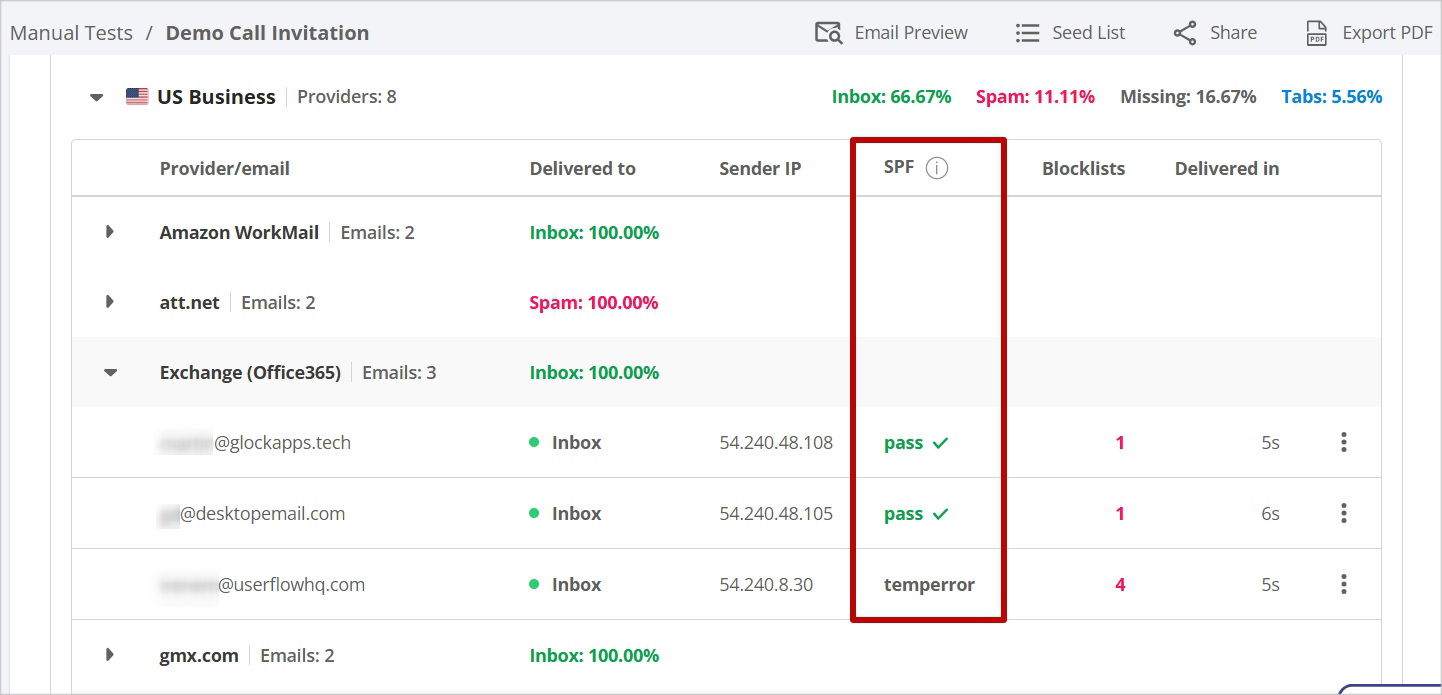
Task: Click the Provider/email column header
Action: (225, 168)
